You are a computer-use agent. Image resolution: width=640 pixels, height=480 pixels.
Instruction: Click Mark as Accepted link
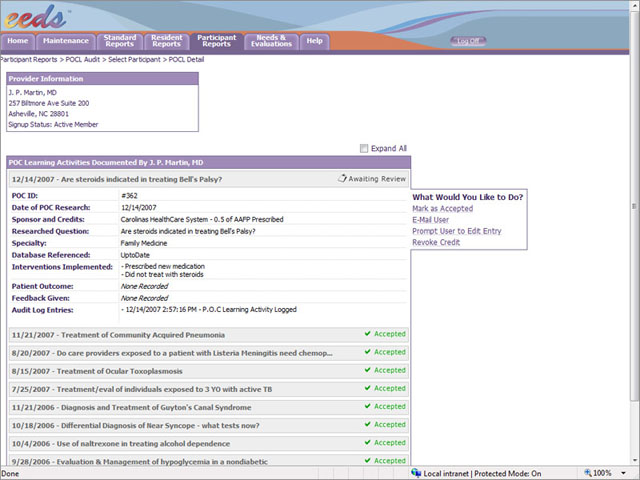click(x=442, y=209)
